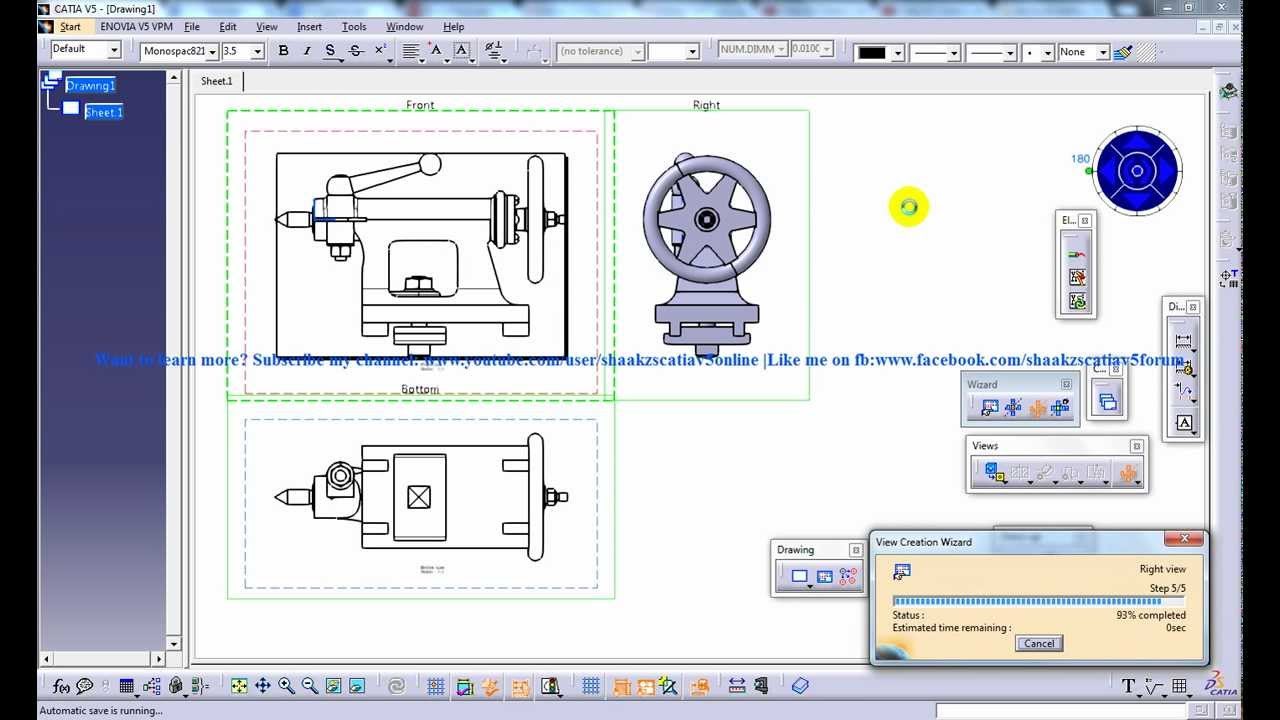Viewport: 1280px width, 720px height.
Task: Open the (no tolerance) dropdown
Action: click(637, 51)
